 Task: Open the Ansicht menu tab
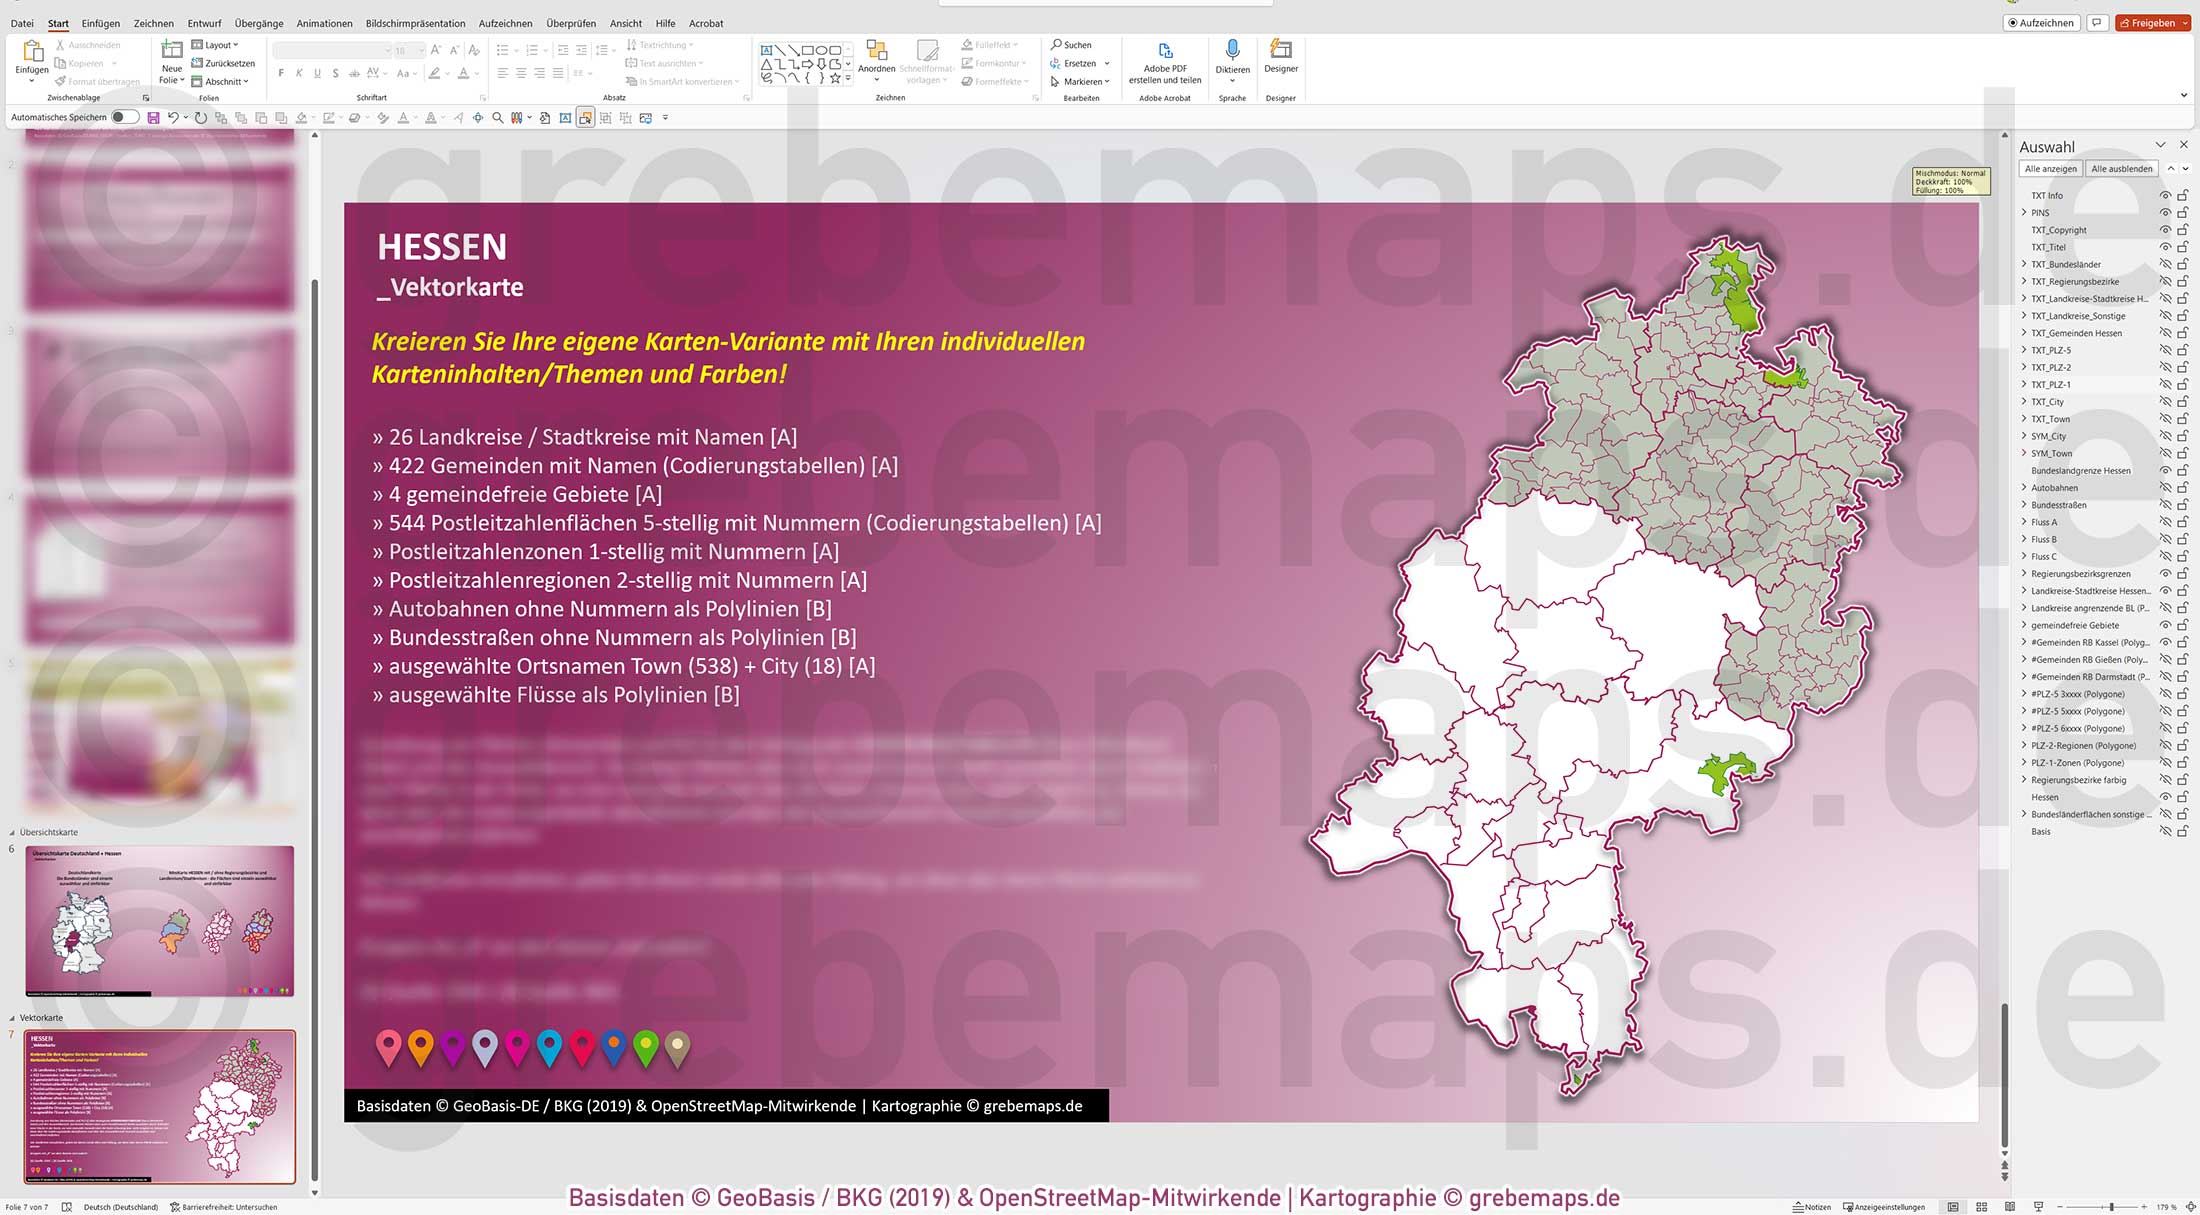(626, 23)
